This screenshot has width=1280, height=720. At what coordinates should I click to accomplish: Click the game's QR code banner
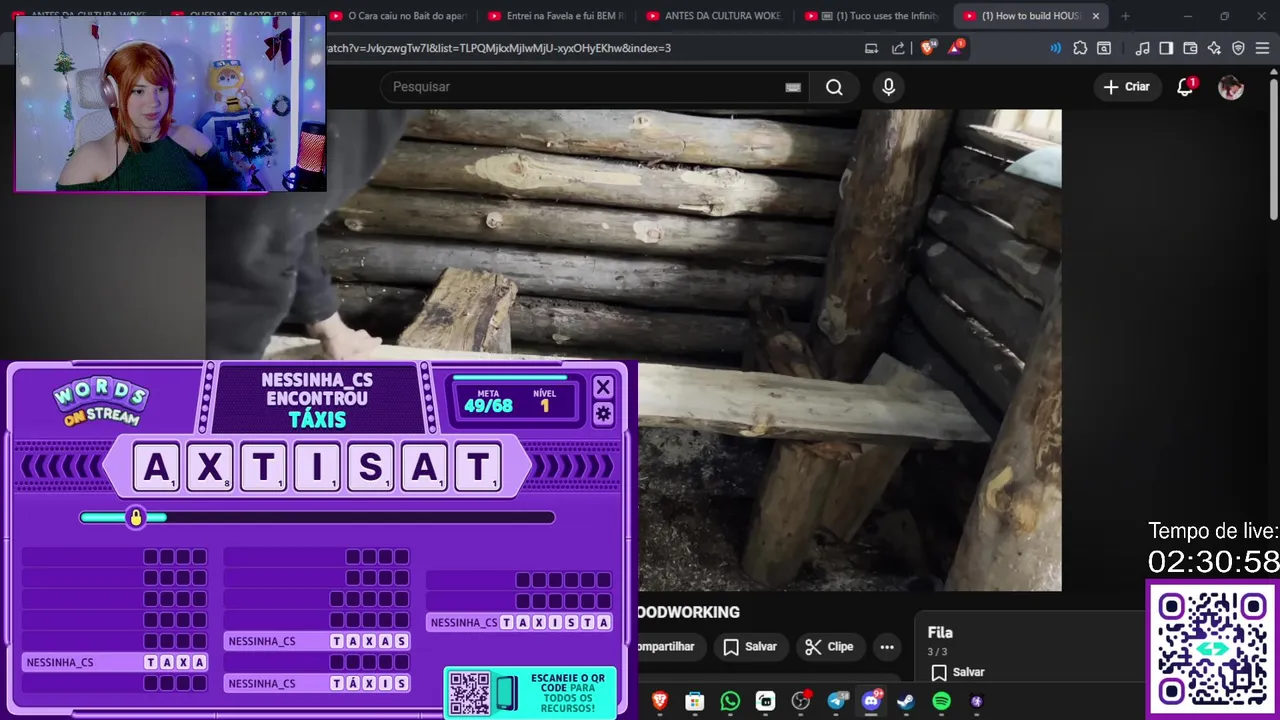click(530, 693)
